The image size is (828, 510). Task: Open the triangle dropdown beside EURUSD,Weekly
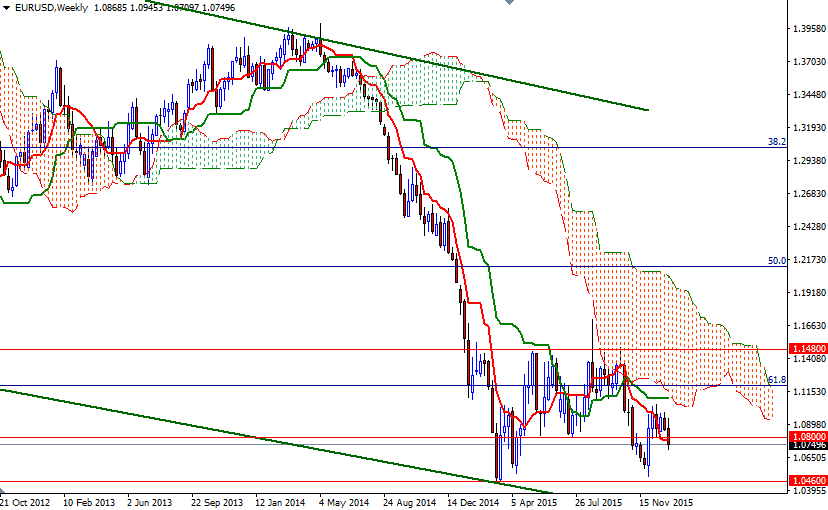[x=6, y=8]
